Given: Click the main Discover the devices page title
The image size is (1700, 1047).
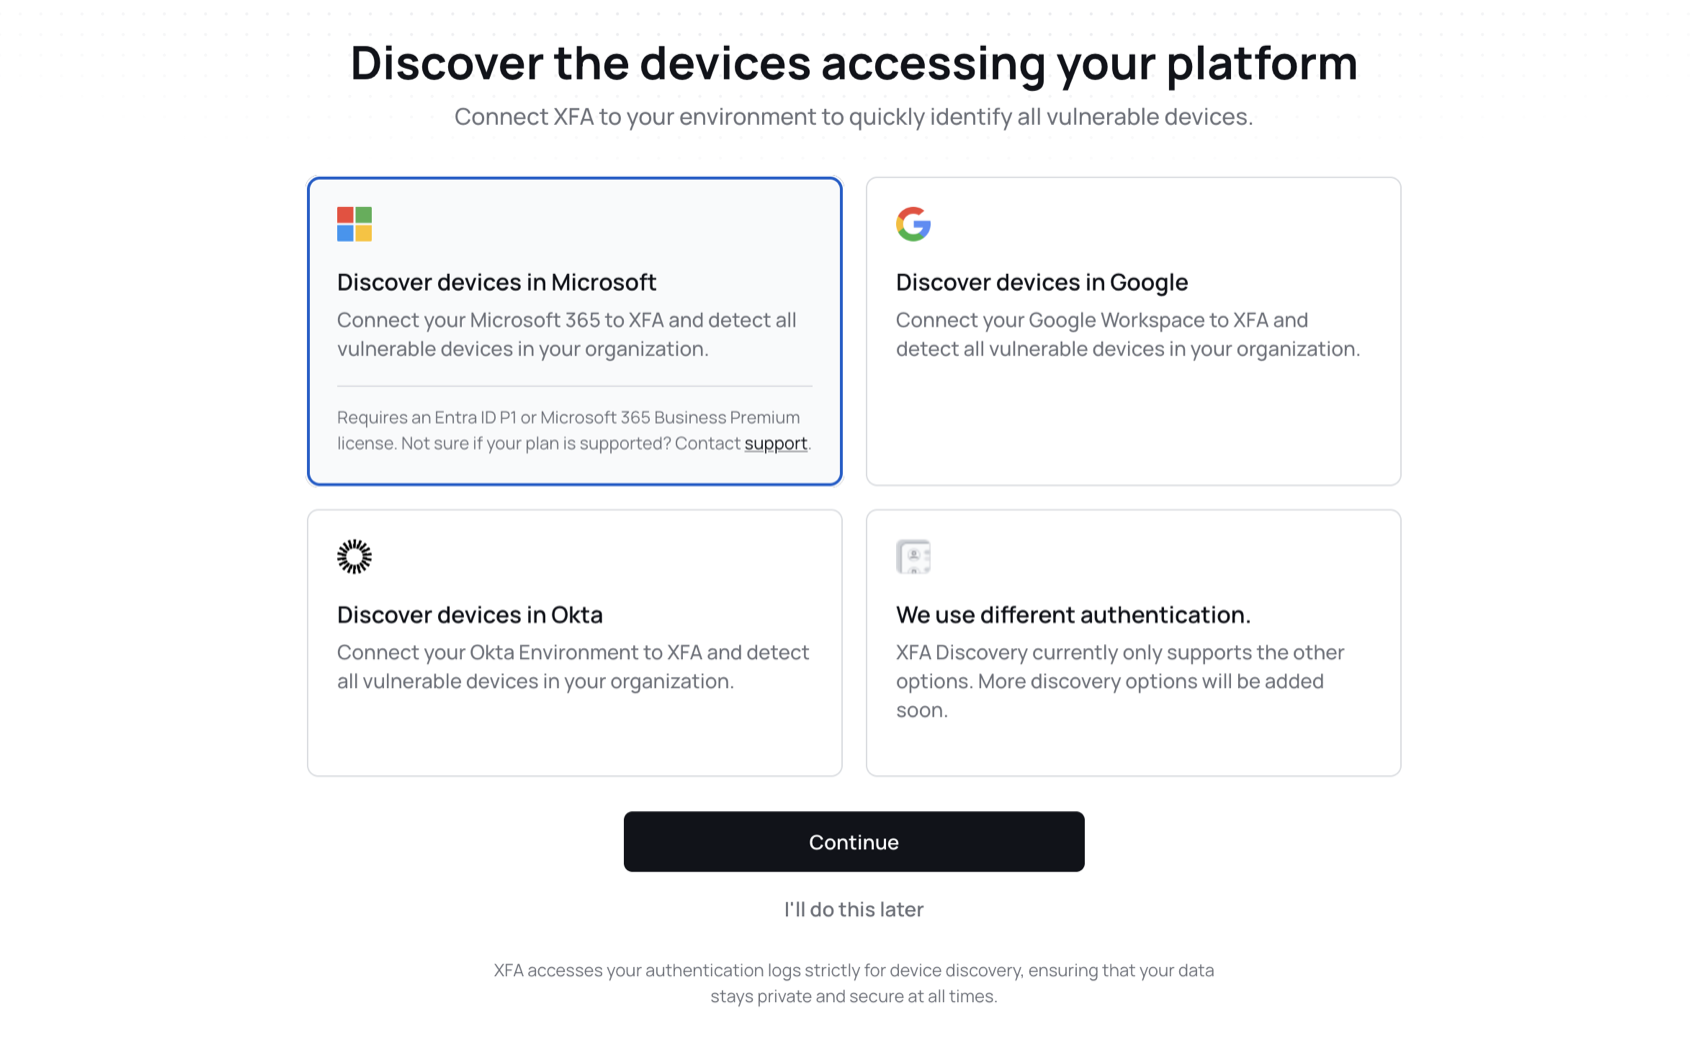Looking at the screenshot, I should (854, 62).
